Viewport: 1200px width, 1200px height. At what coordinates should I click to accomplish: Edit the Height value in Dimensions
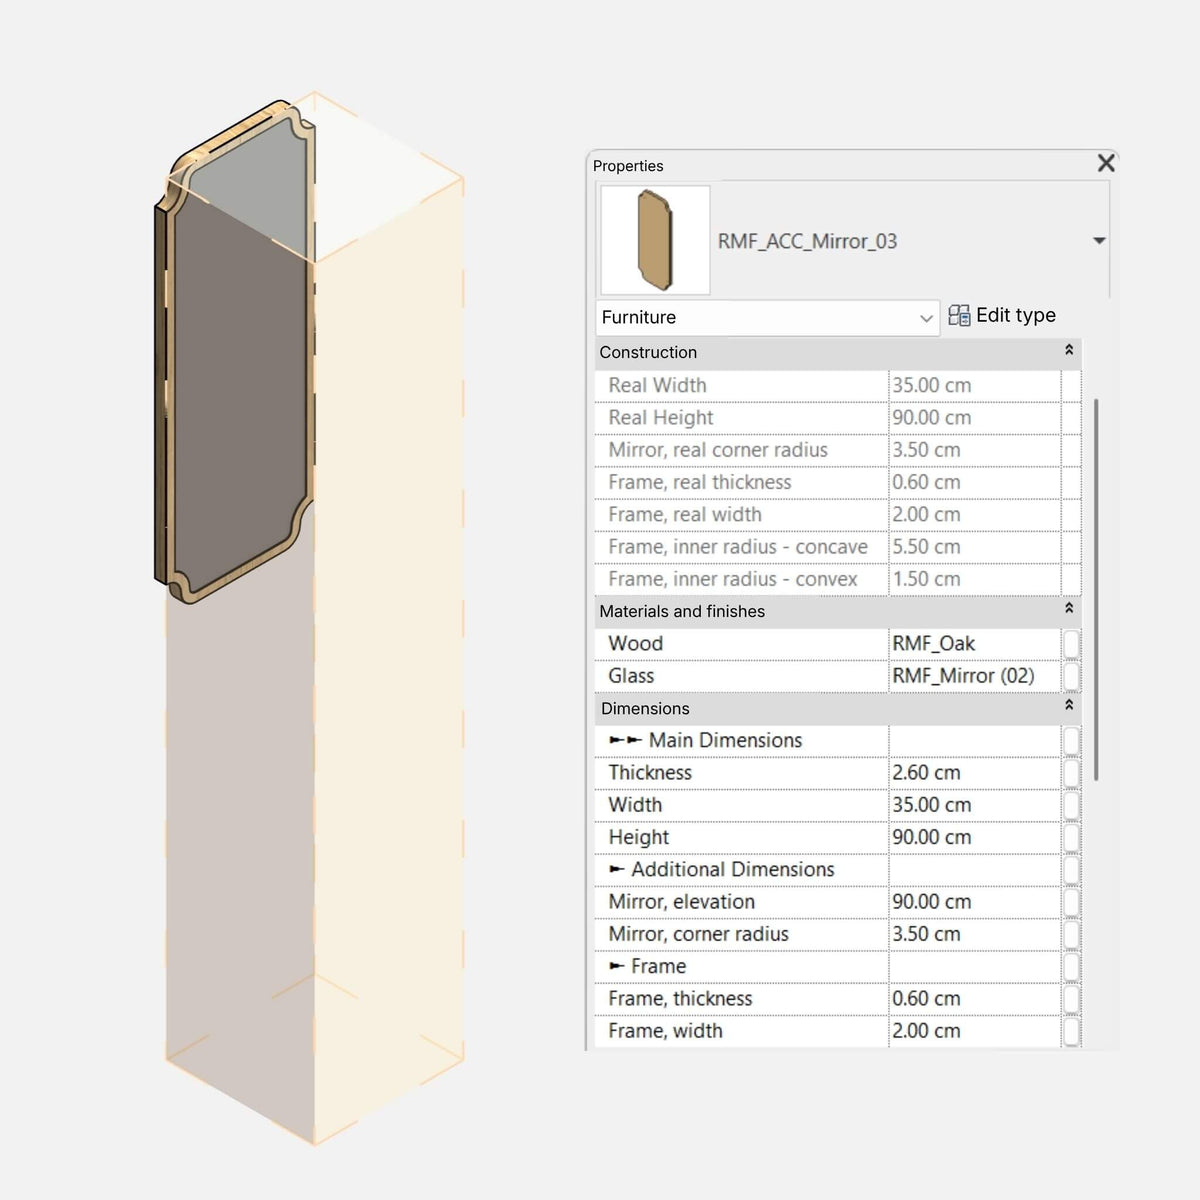[x=974, y=837]
